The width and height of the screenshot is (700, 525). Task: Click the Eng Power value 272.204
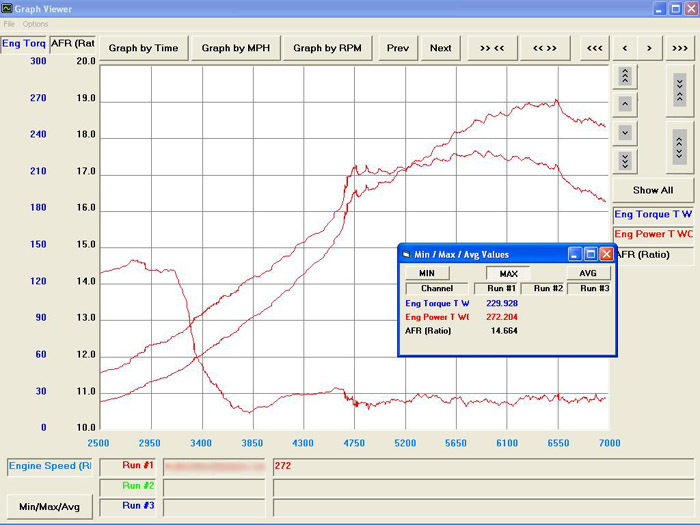pos(502,317)
